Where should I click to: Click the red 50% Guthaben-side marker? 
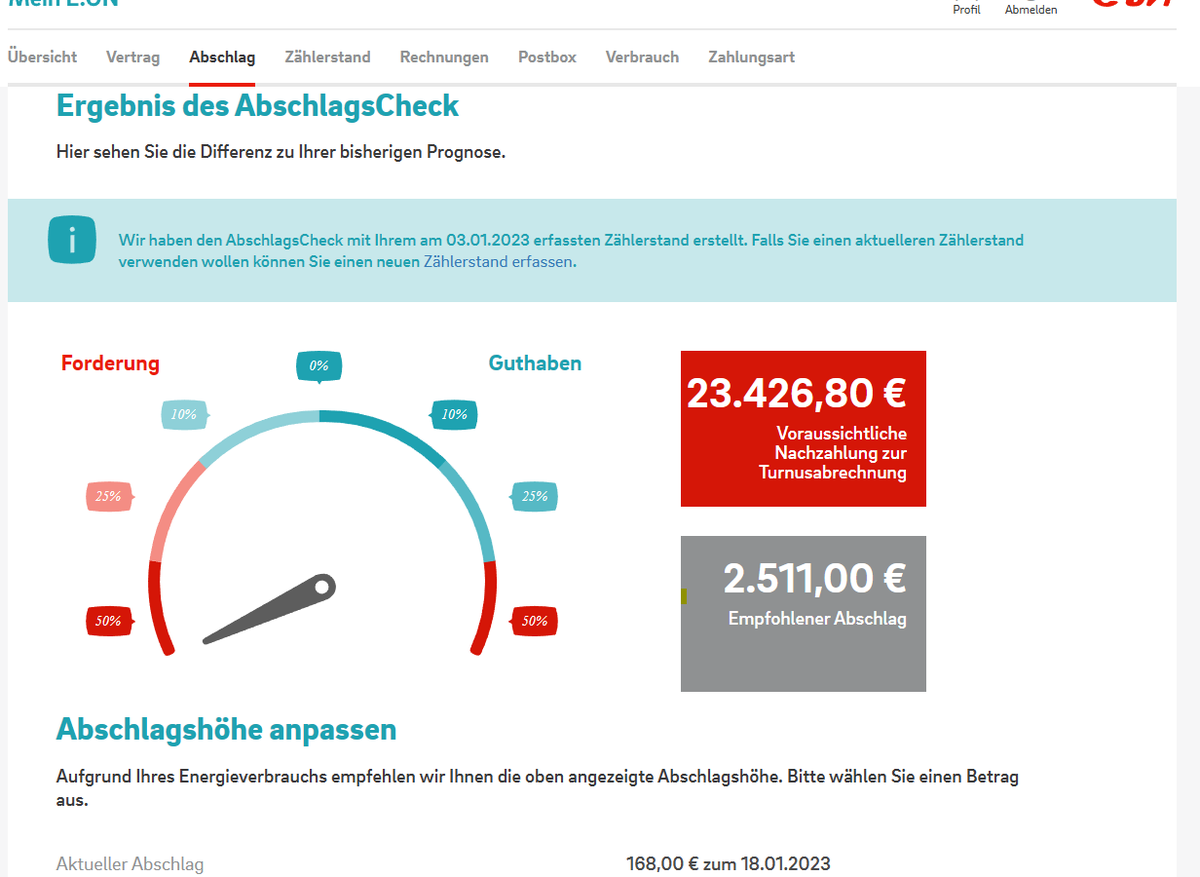[x=534, y=621]
